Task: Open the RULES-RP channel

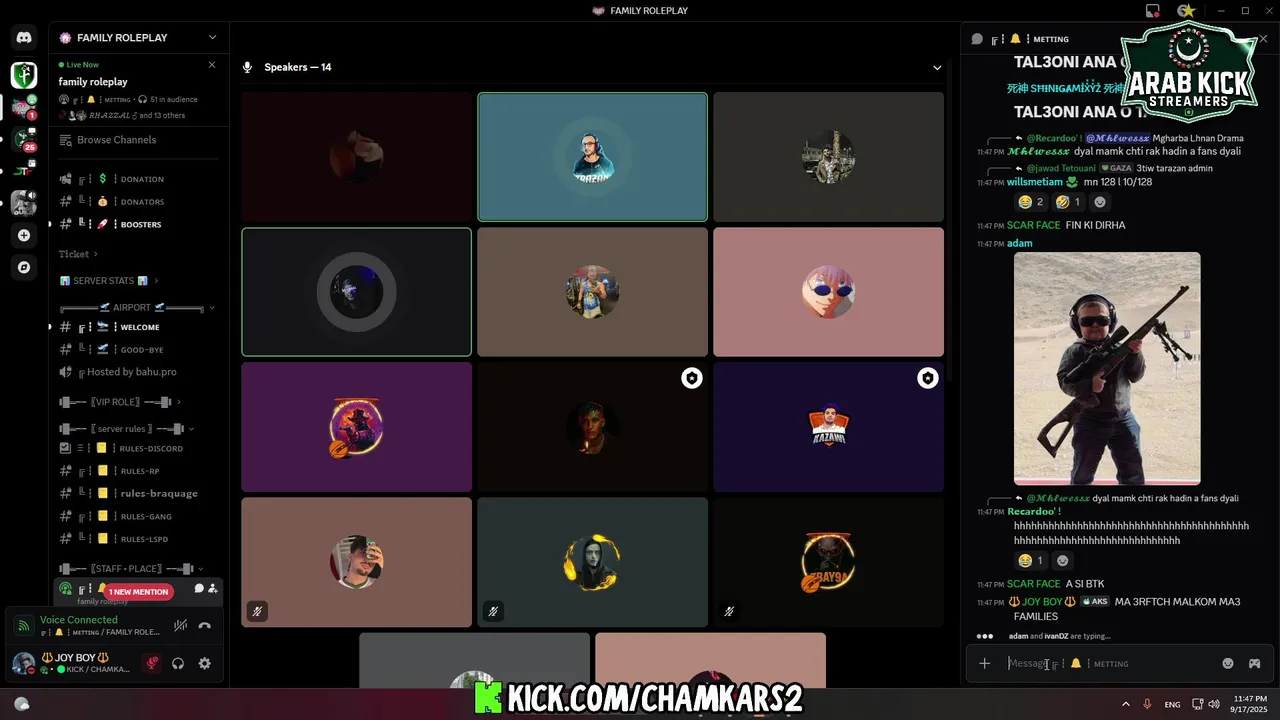Action: (138, 471)
